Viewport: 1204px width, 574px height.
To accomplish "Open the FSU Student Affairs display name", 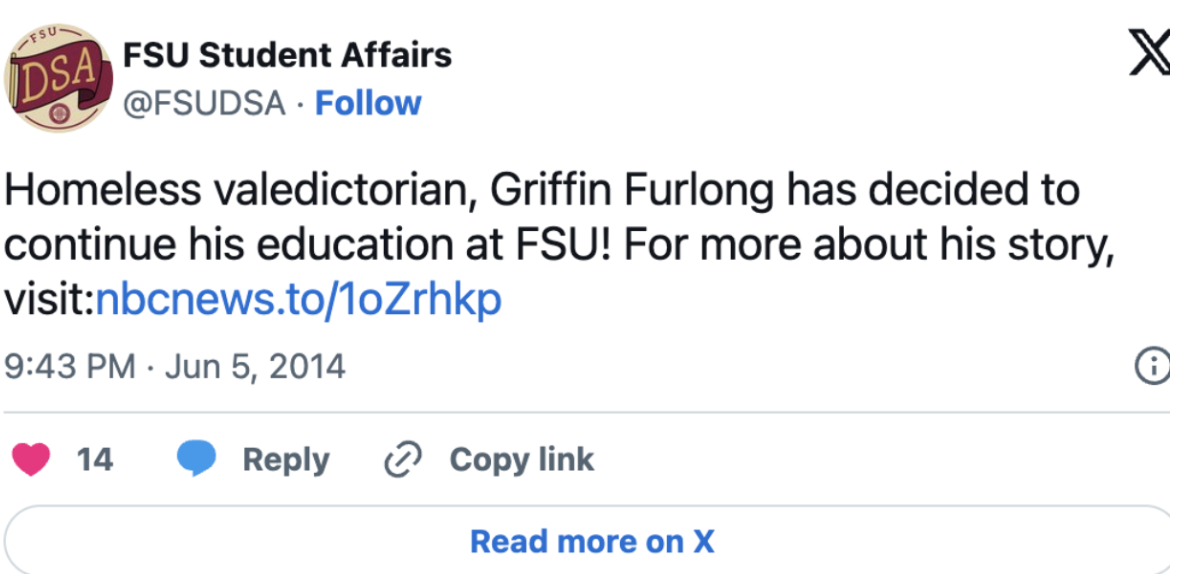I will (x=287, y=55).
